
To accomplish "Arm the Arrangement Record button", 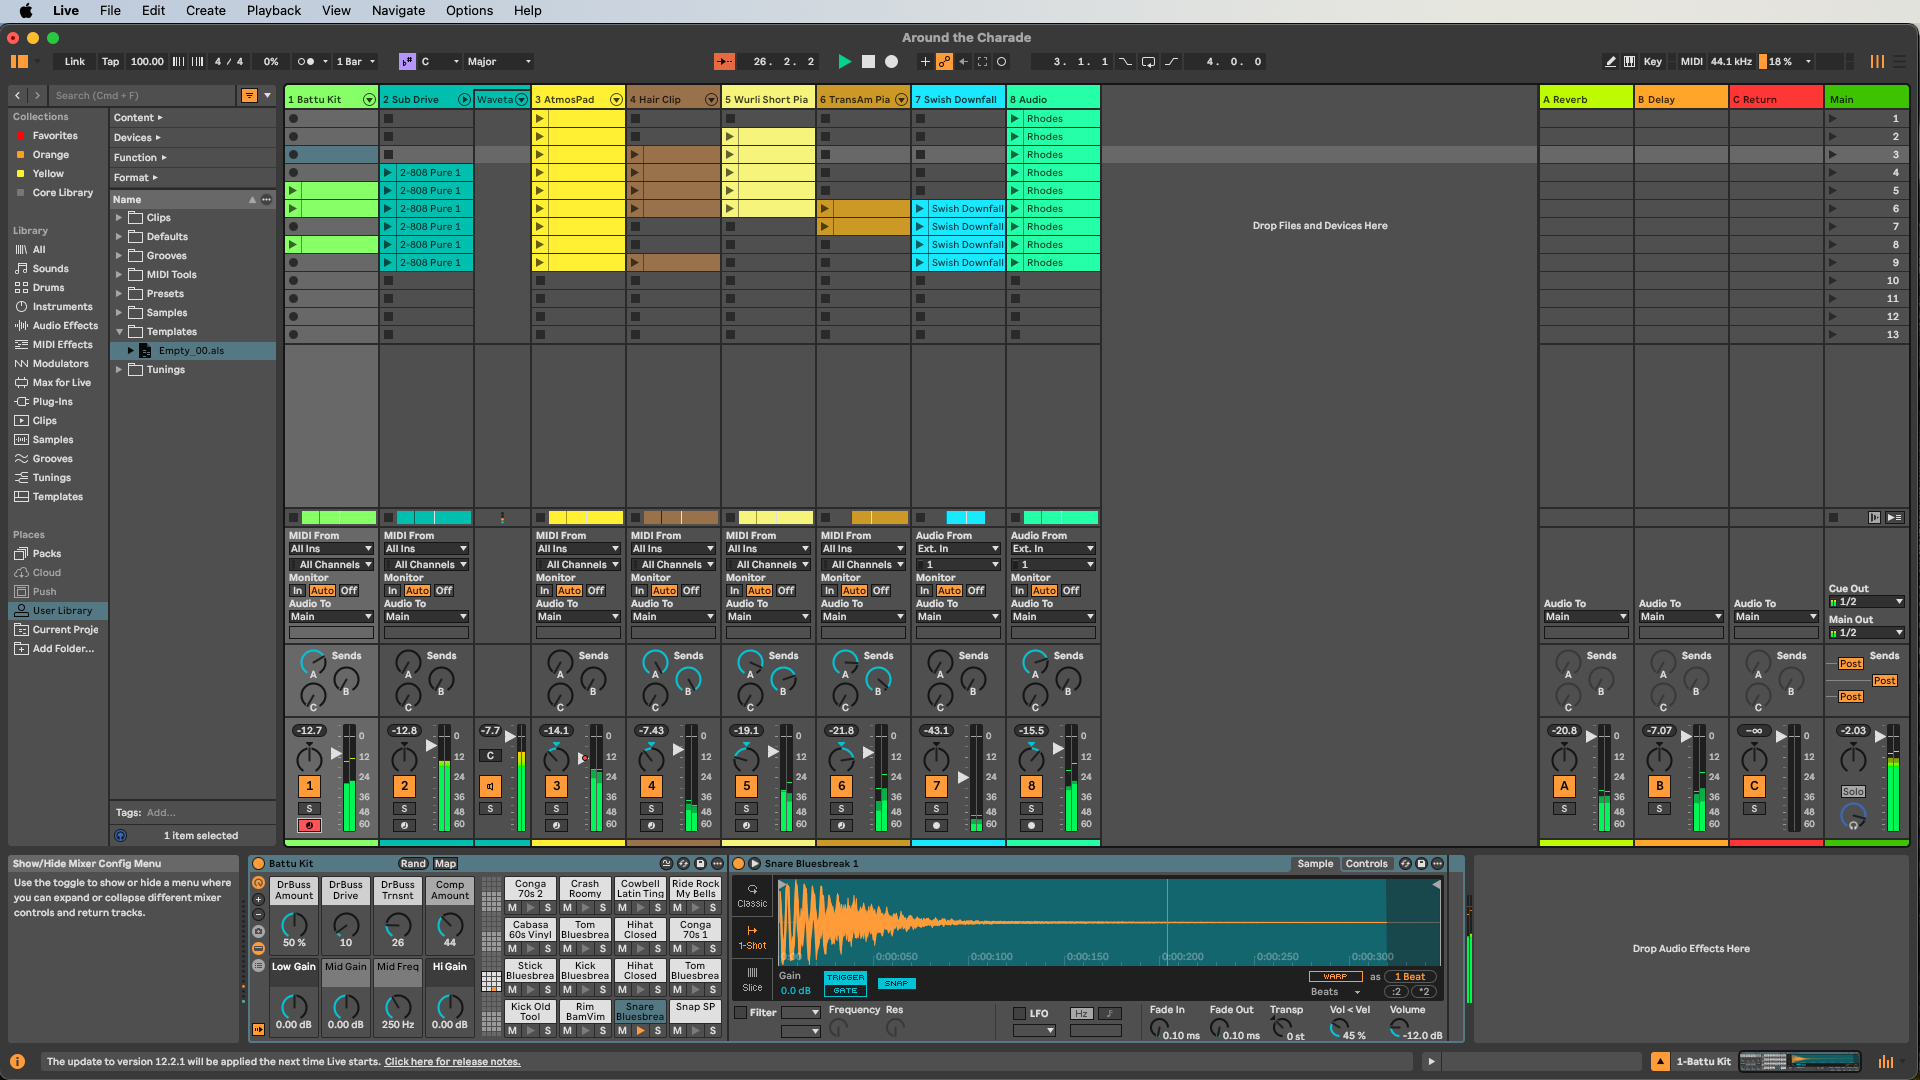I will click(x=892, y=62).
